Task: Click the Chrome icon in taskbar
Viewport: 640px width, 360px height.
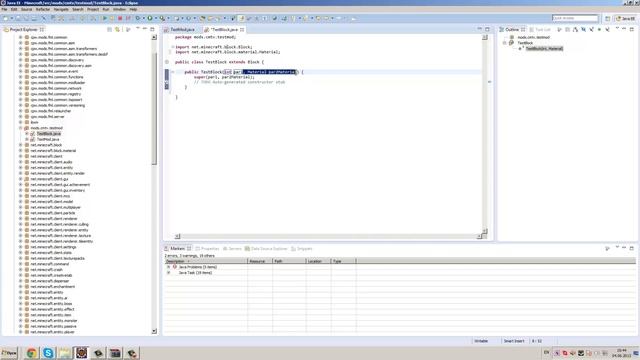Action: pos(31,353)
